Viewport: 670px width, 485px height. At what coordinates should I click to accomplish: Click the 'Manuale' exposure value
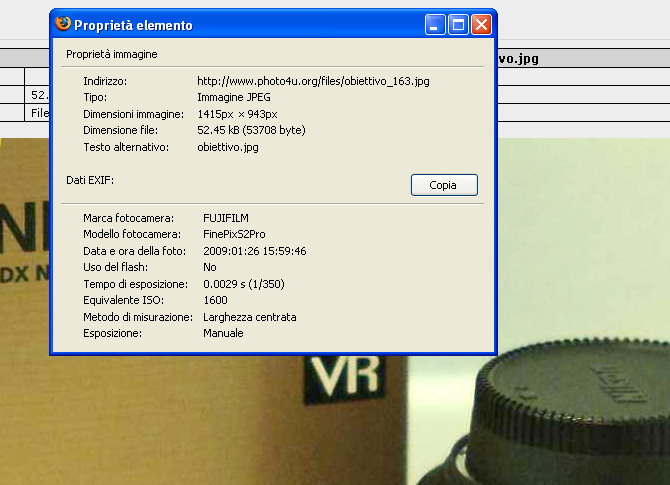223,333
